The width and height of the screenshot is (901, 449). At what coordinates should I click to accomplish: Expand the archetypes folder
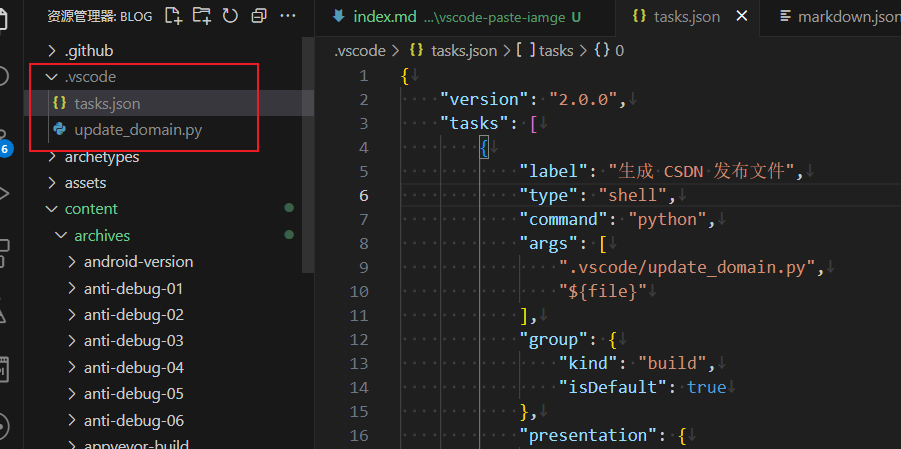coord(101,157)
